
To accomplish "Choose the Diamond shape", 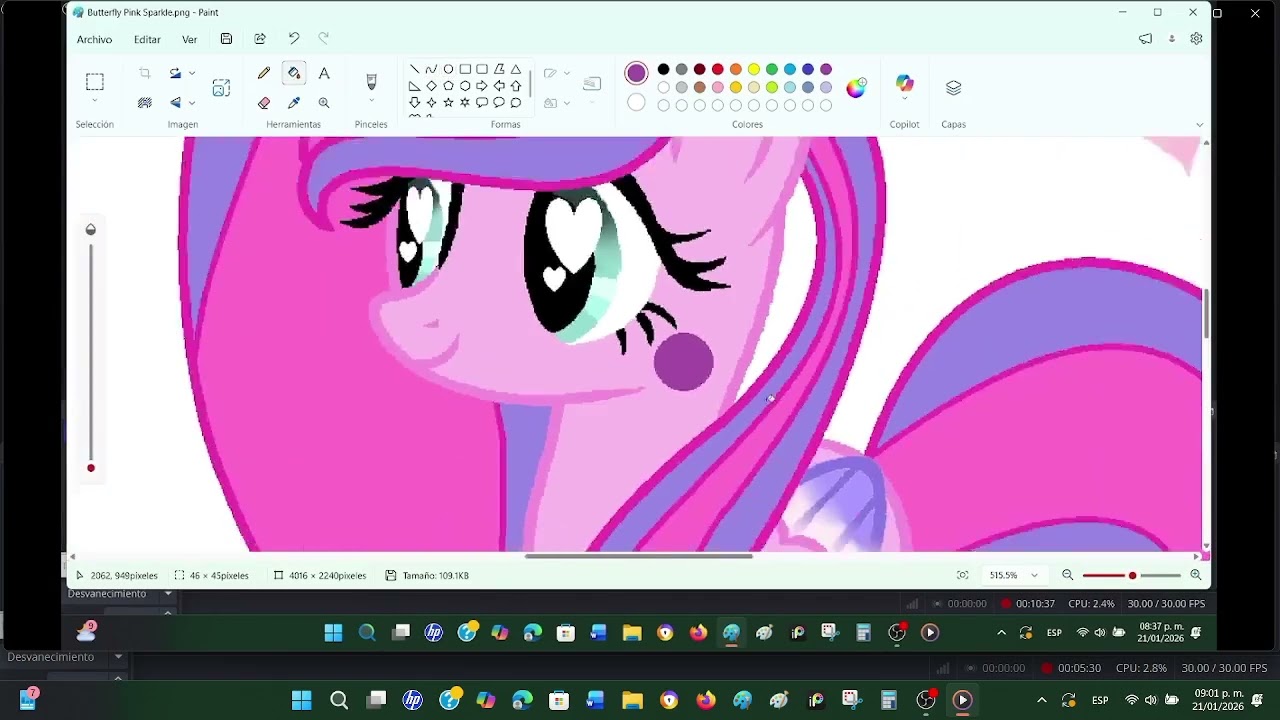I will coord(431,86).
